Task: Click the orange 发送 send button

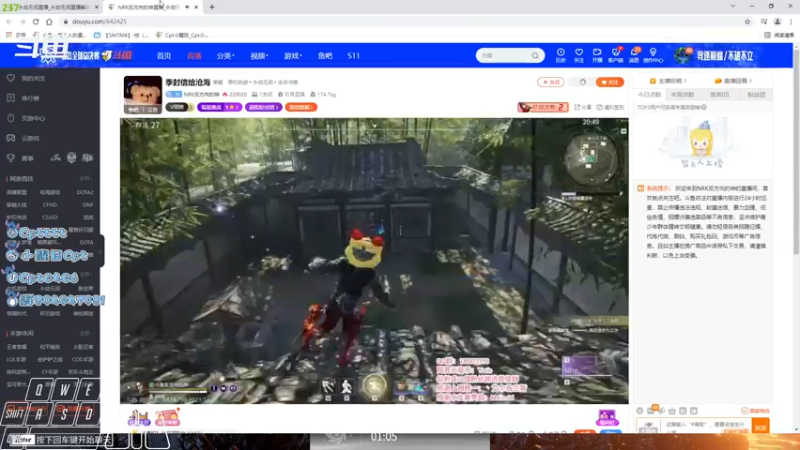Action: click(760, 427)
